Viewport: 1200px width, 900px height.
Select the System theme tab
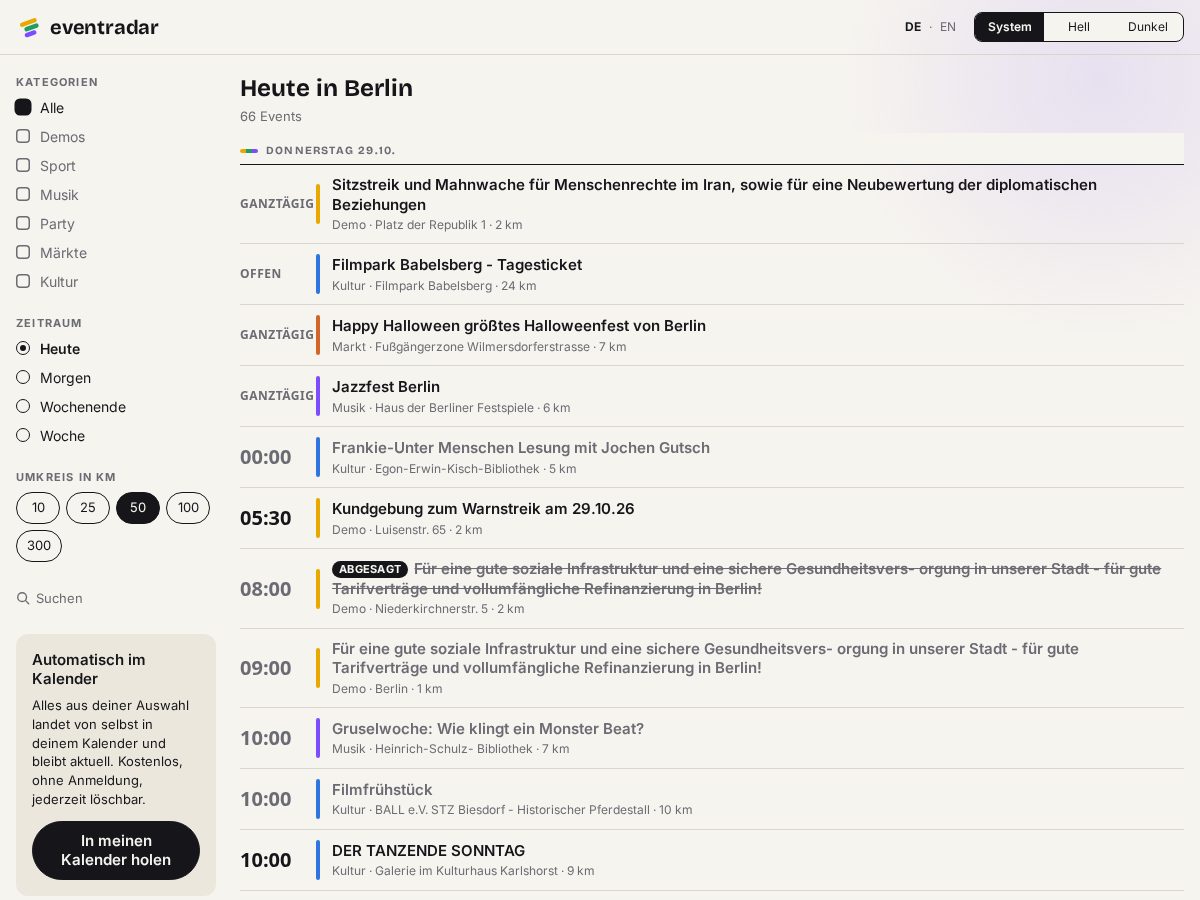pos(1010,27)
